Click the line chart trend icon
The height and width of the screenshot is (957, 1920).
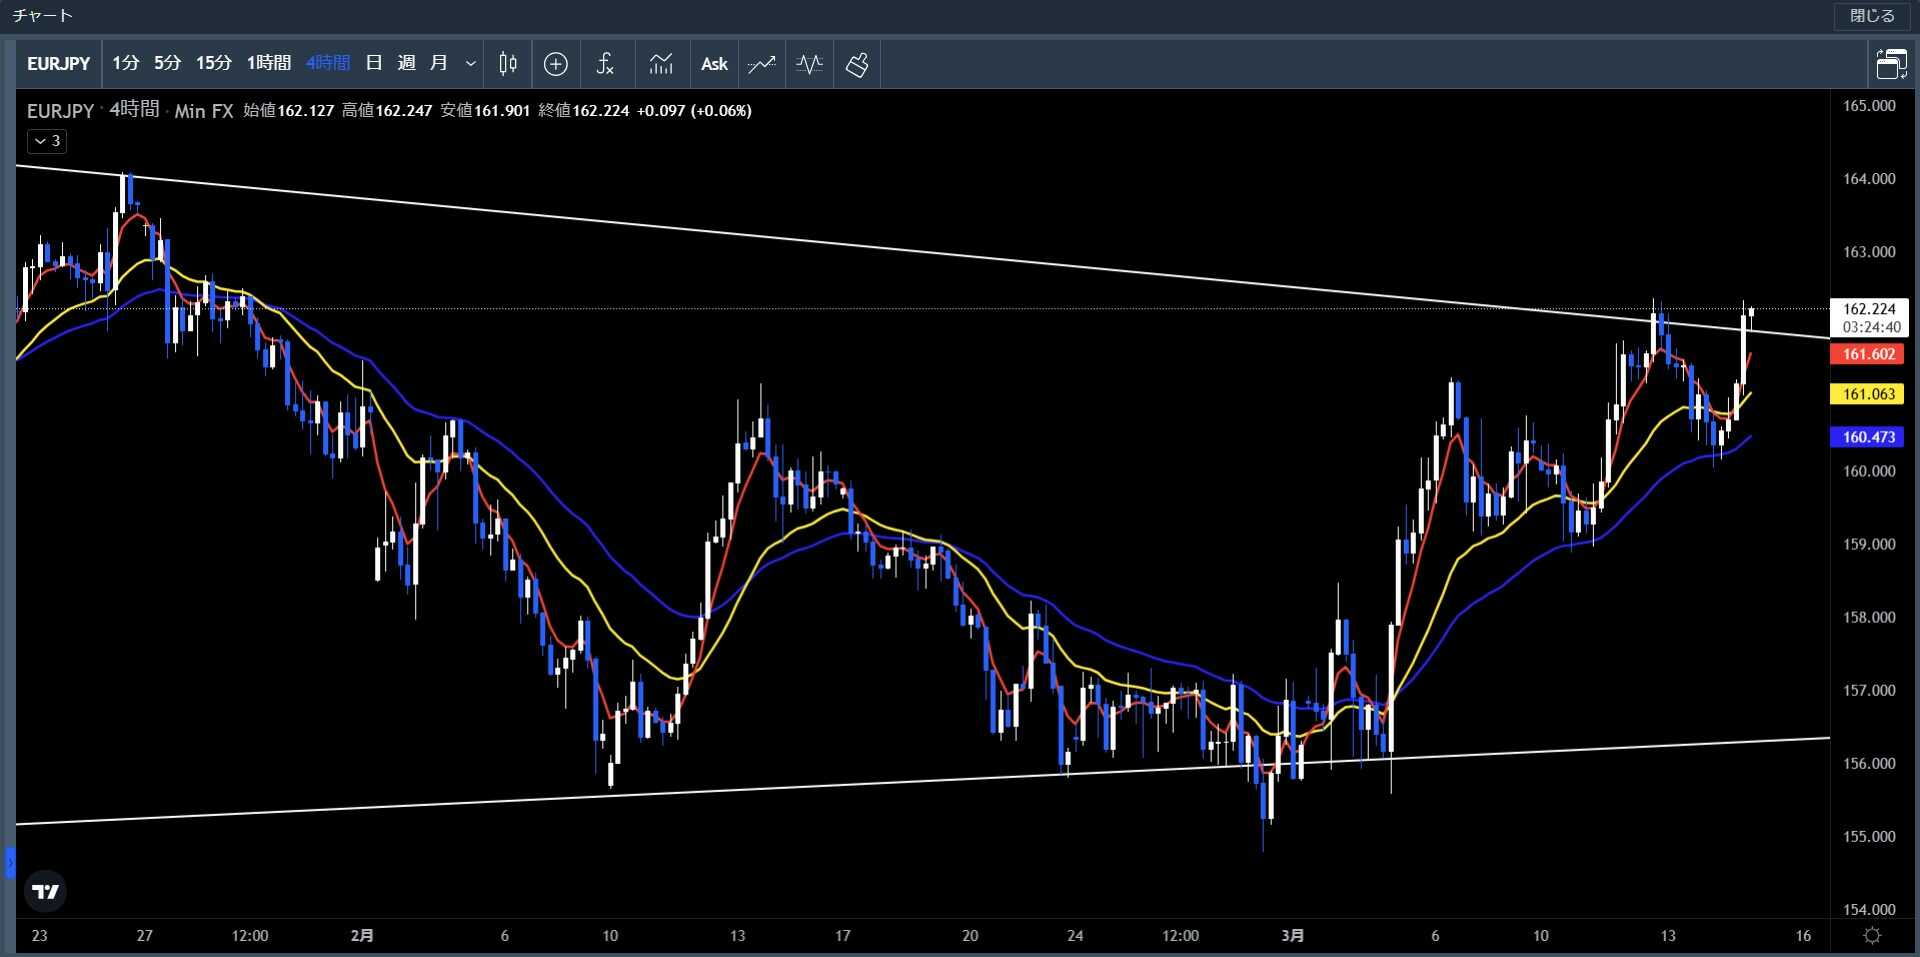pos(762,64)
